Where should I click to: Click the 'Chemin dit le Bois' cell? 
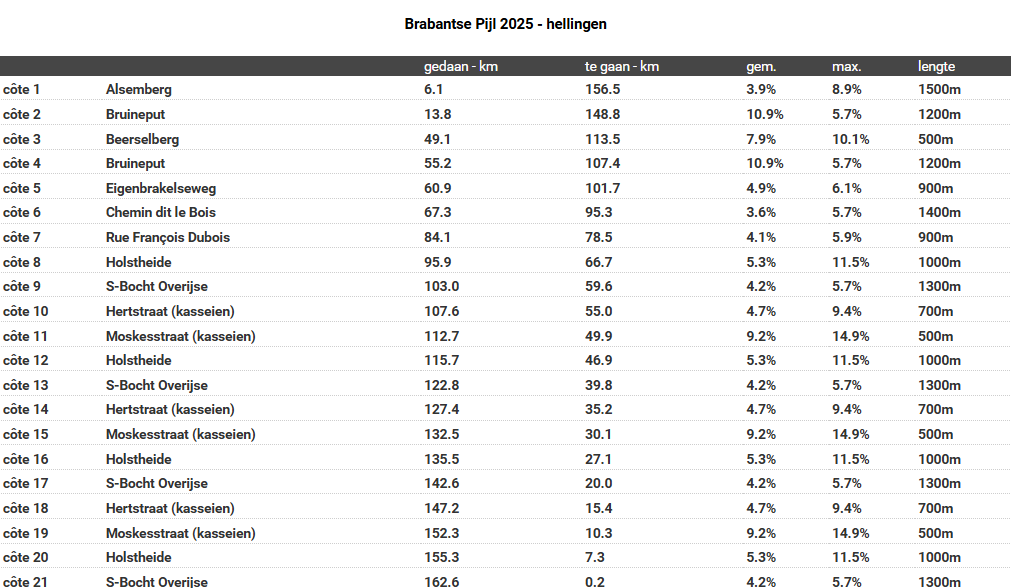[161, 212]
